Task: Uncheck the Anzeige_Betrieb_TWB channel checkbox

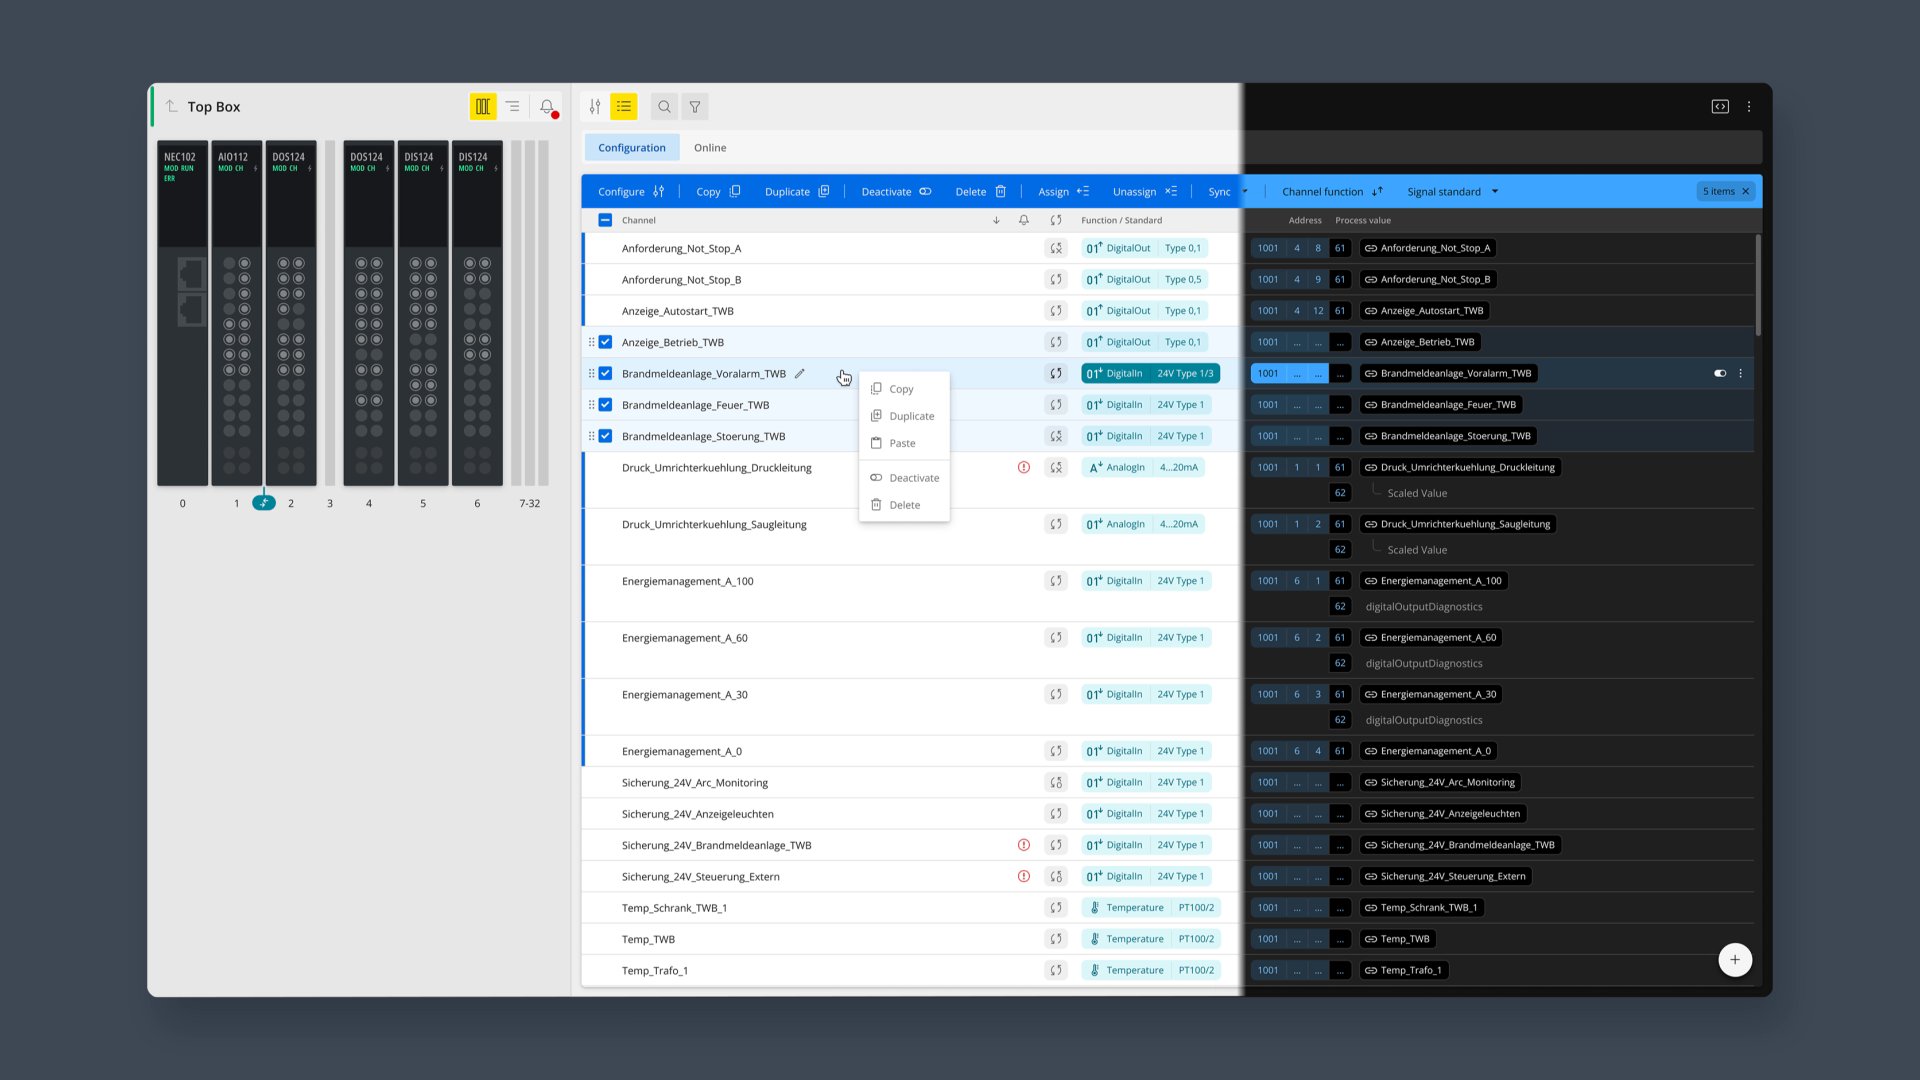Action: click(x=604, y=341)
